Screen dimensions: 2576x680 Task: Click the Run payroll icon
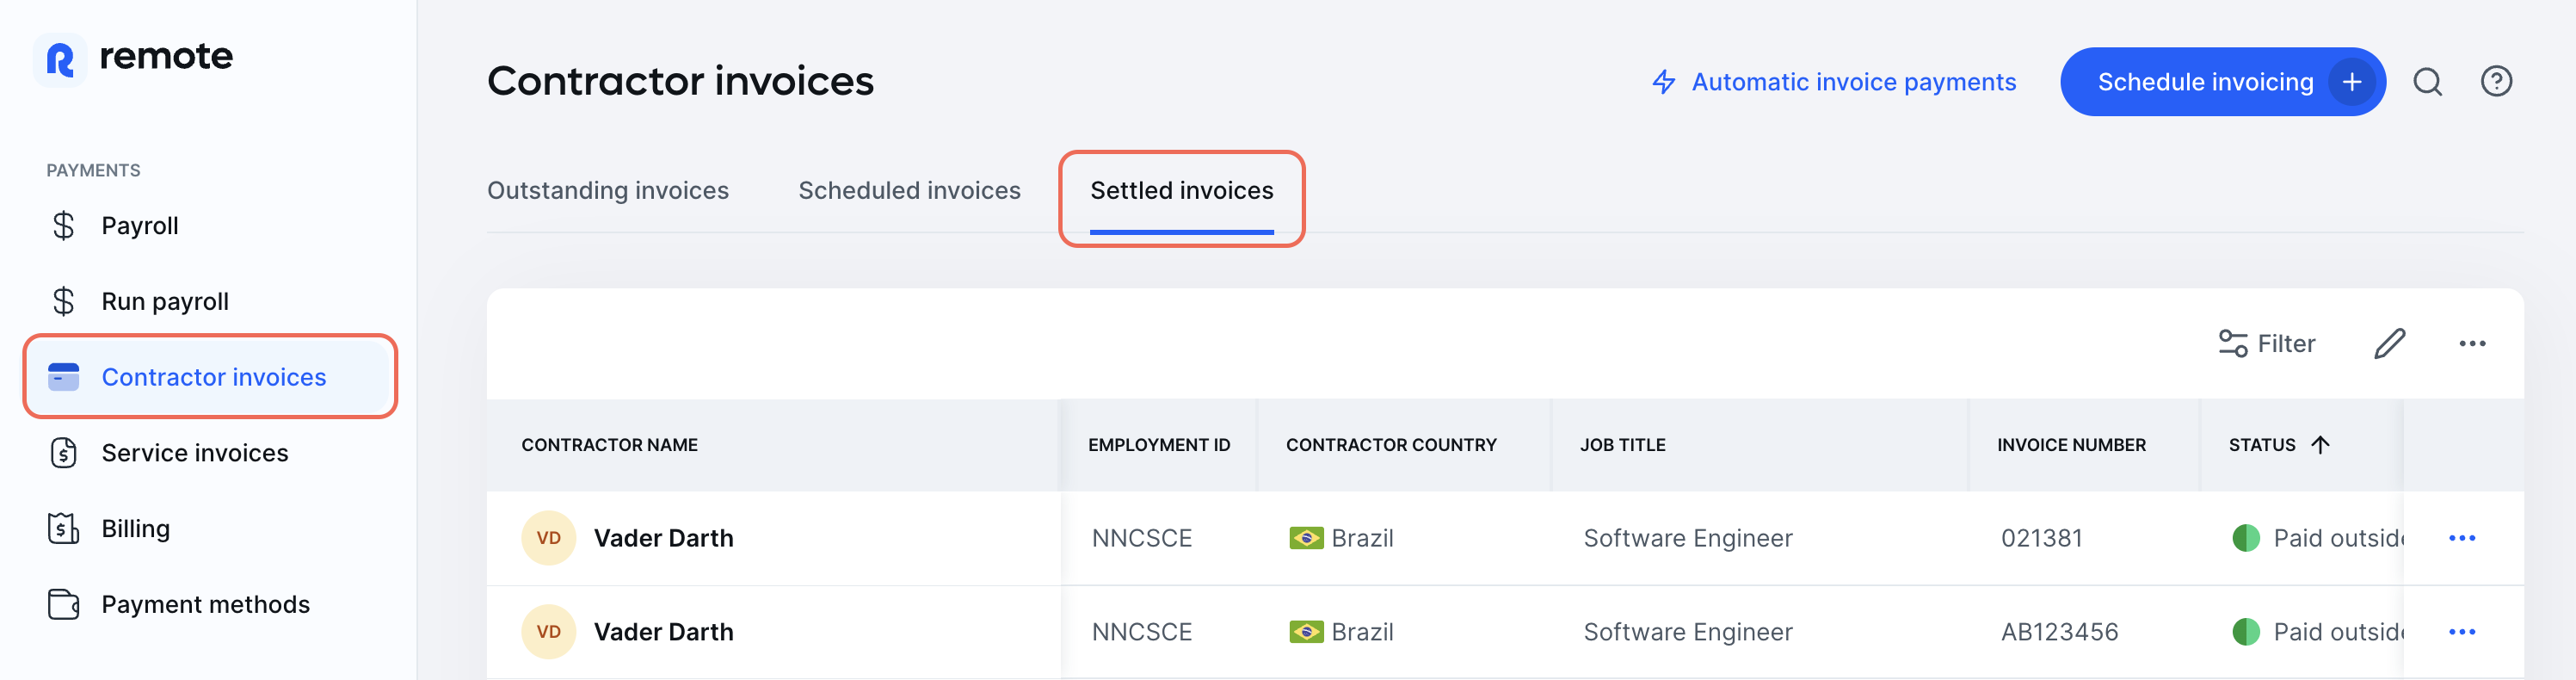click(63, 300)
